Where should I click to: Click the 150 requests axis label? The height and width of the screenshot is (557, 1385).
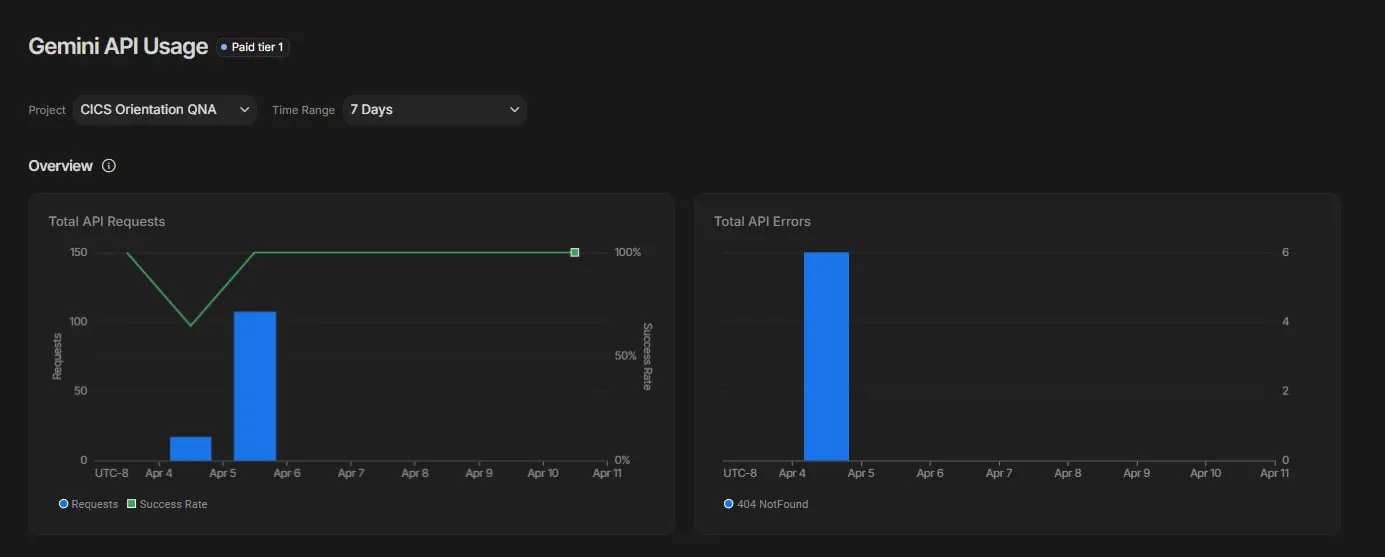click(x=78, y=252)
